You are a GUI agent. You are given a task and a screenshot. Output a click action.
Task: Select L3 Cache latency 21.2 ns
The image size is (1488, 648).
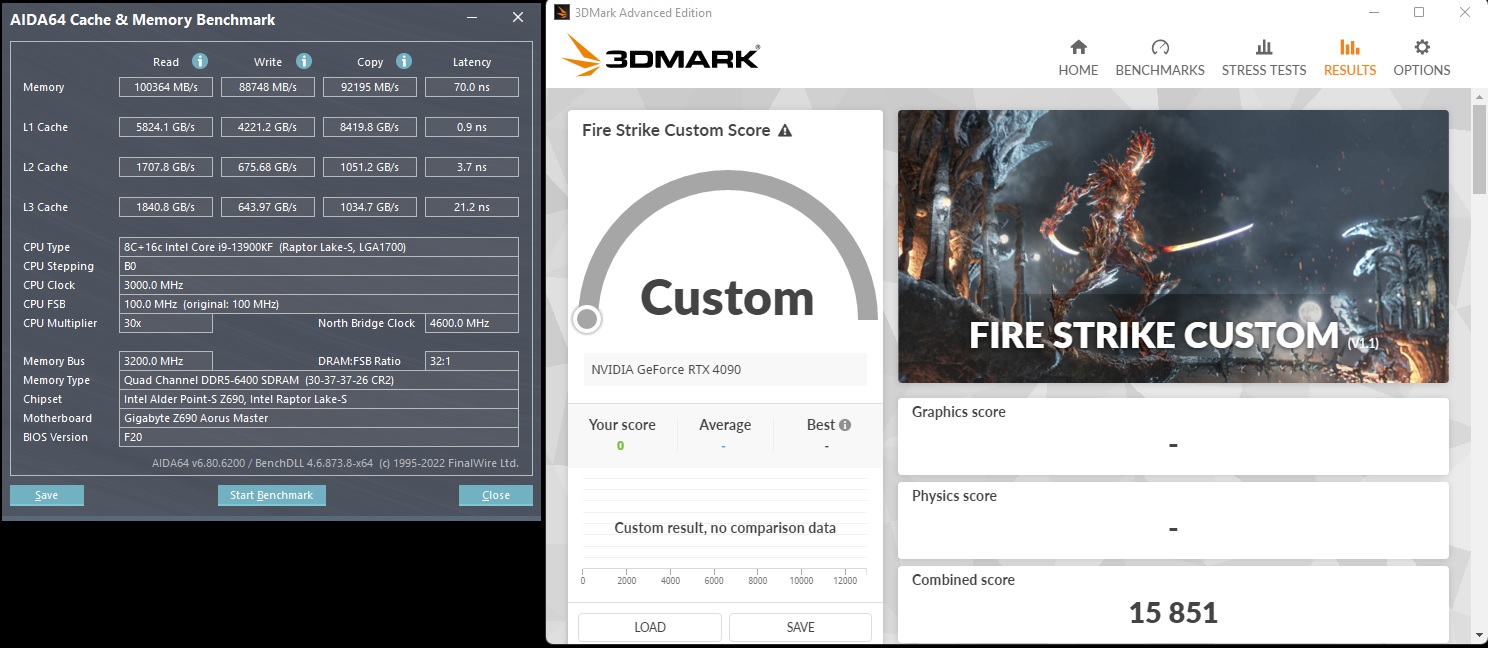(x=472, y=207)
